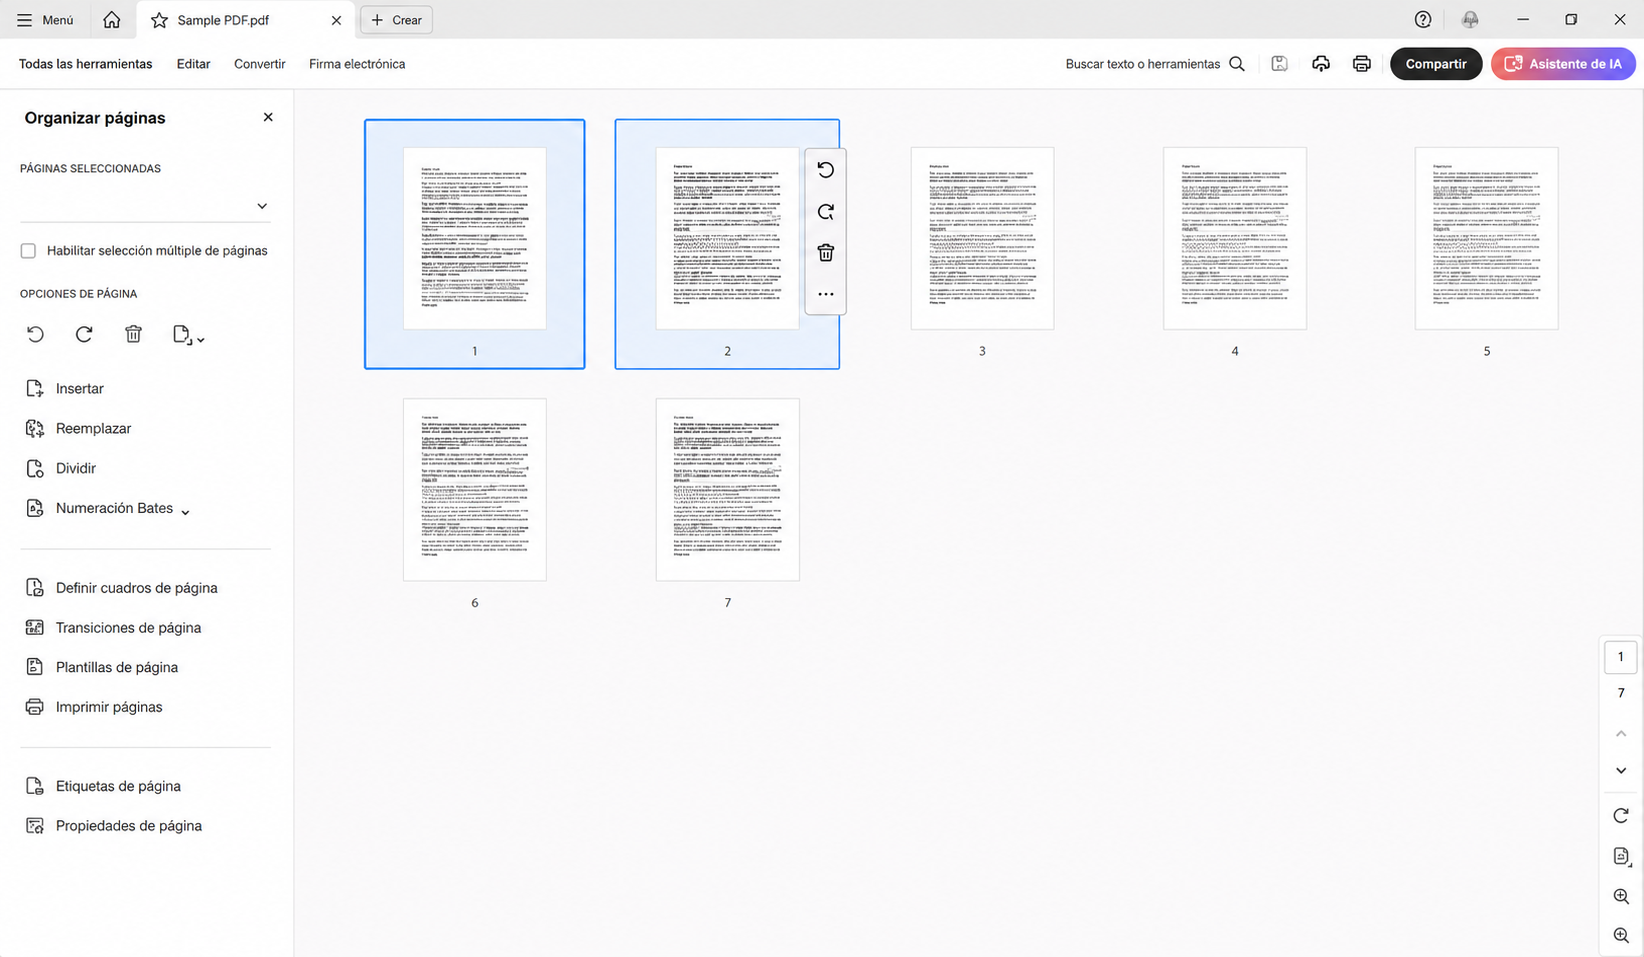Select page 6 thumbnail
The width and height of the screenshot is (1644, 957).
pos(475,490)
